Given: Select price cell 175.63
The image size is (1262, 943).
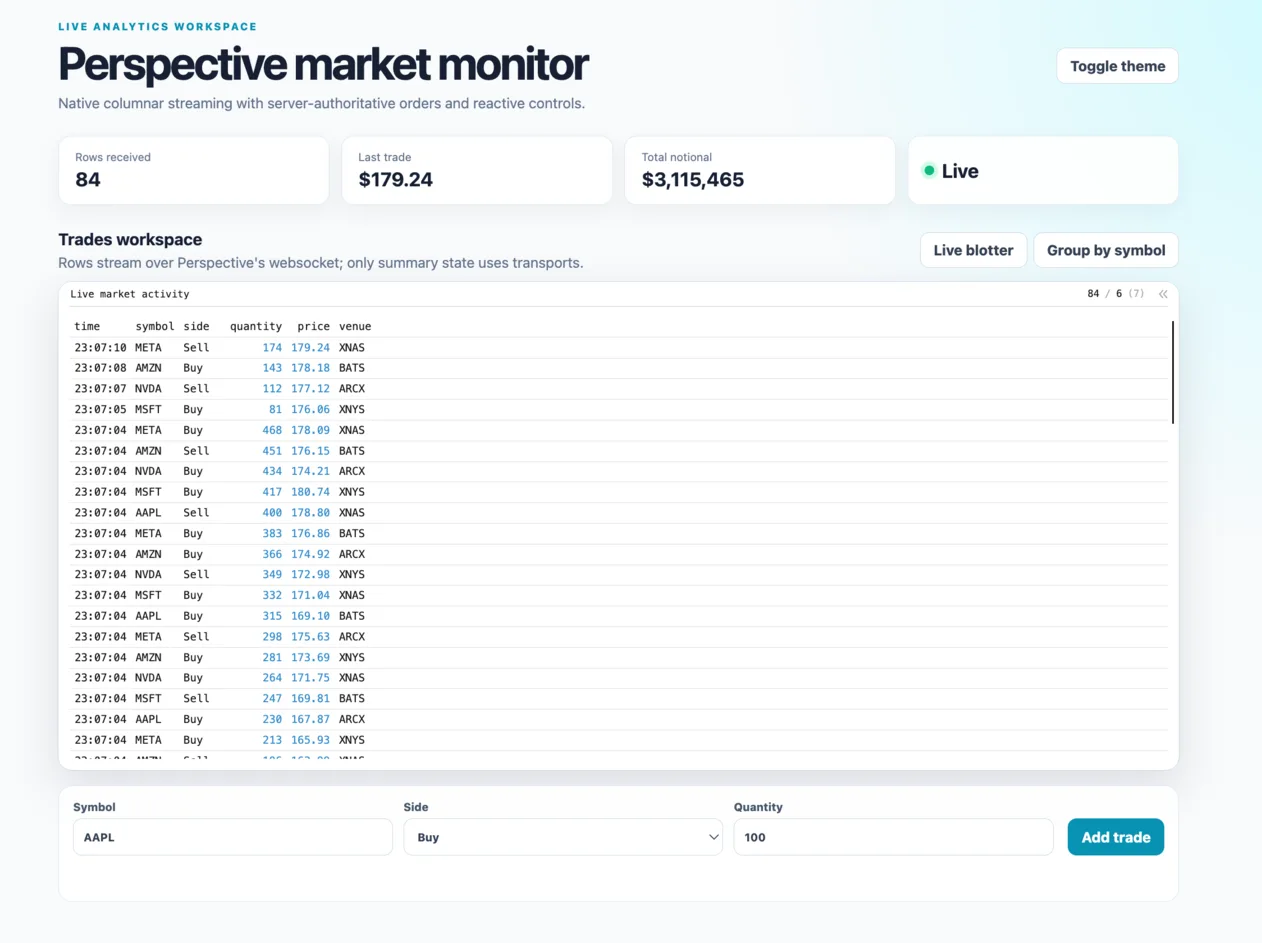Looking at the screenshot, I should pos(310,636).
